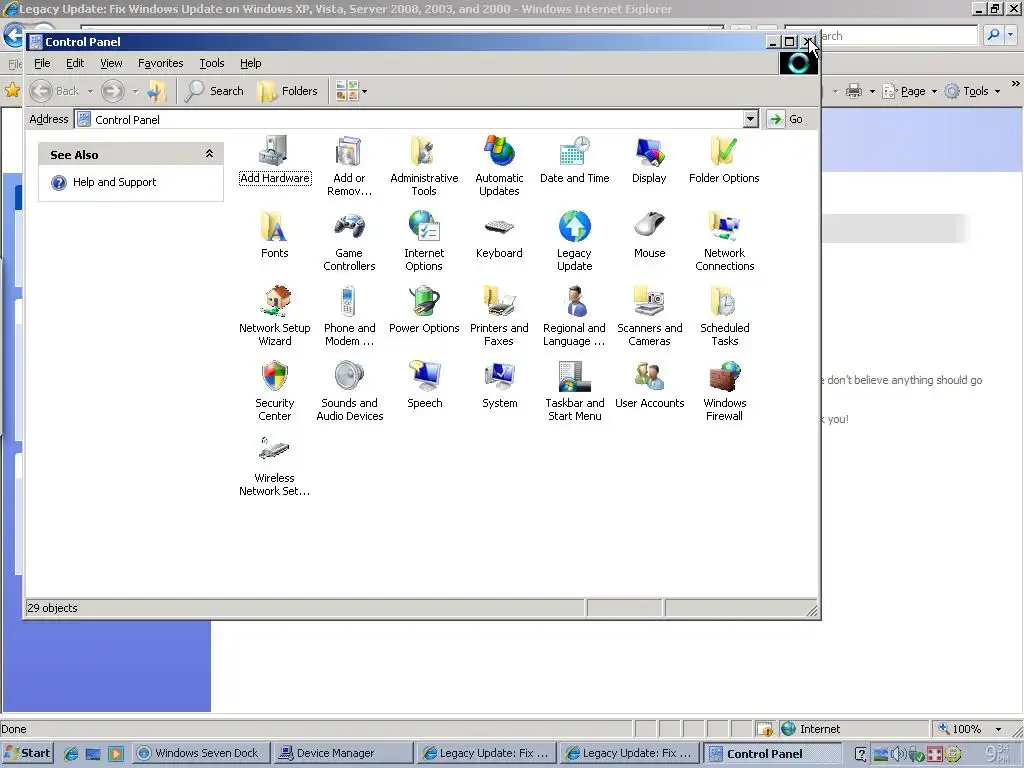The image size is (1024, 768).
Task: Open Game Controllers
Action: click(349, 241)
